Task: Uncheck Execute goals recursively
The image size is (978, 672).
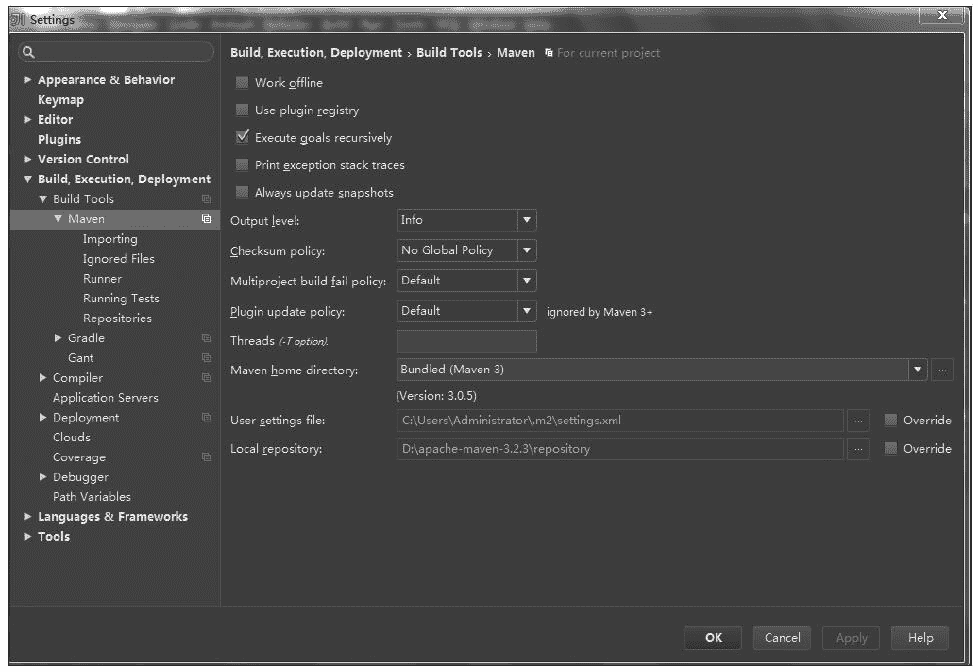Action: pyautogui.click(x=242, y=137)
